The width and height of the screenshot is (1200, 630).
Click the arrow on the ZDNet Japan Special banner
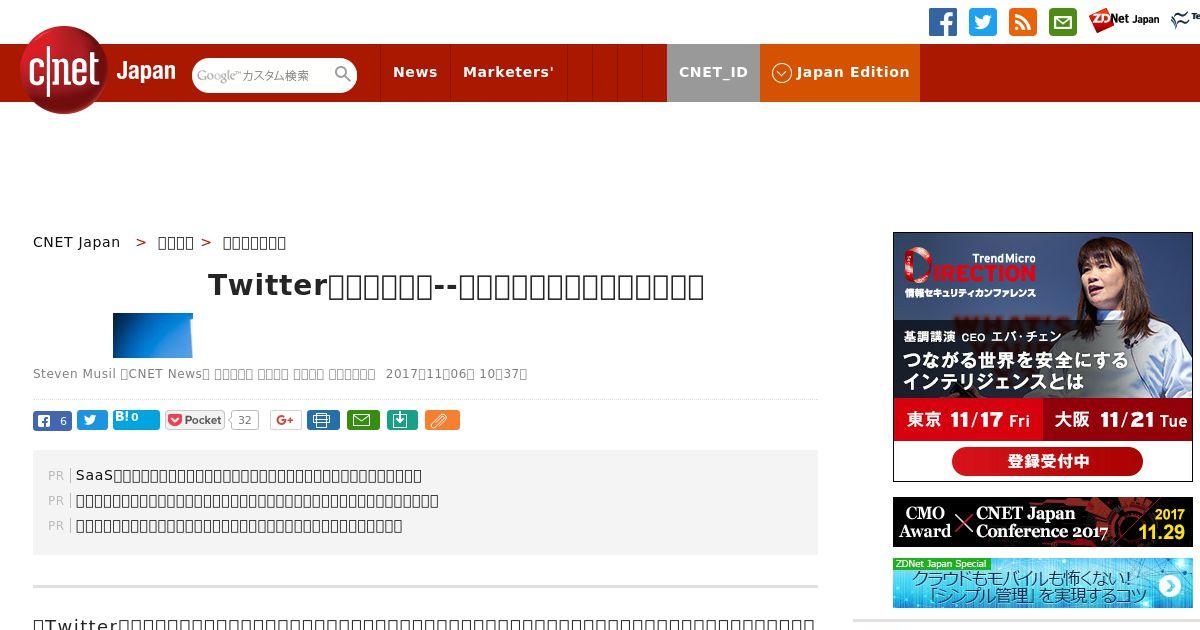click(1169, 586)
